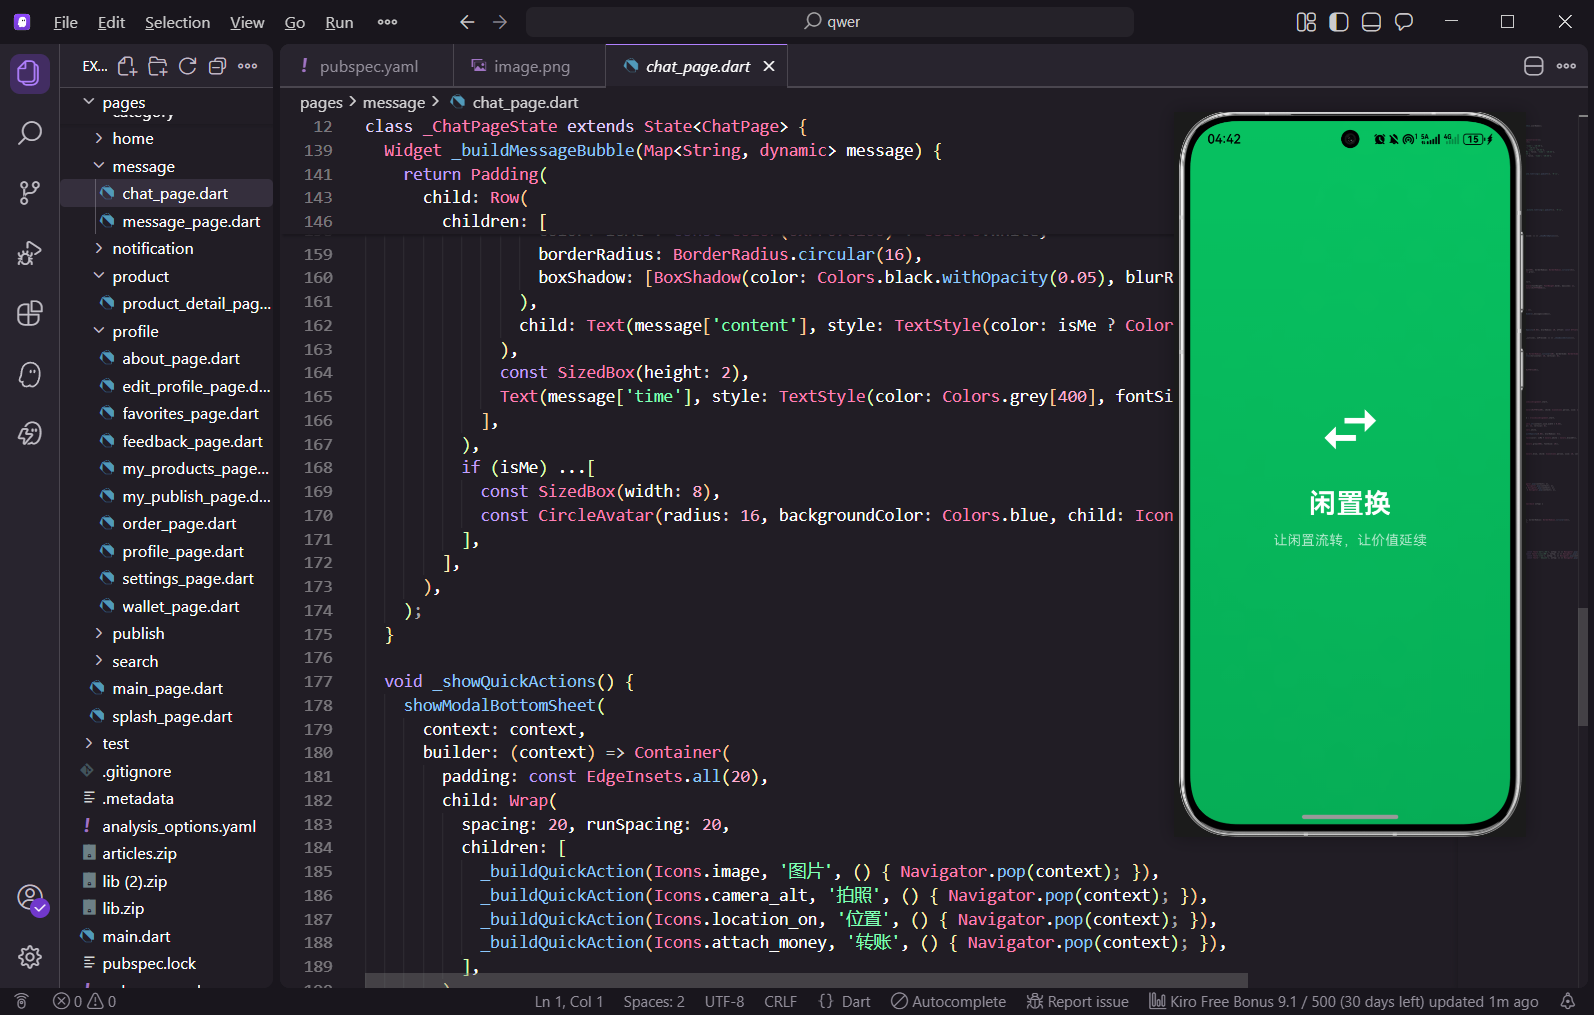This screenshot has height=1015, width=1594.
Task: Click the split editor layout icon
Action: point(1534,66)
